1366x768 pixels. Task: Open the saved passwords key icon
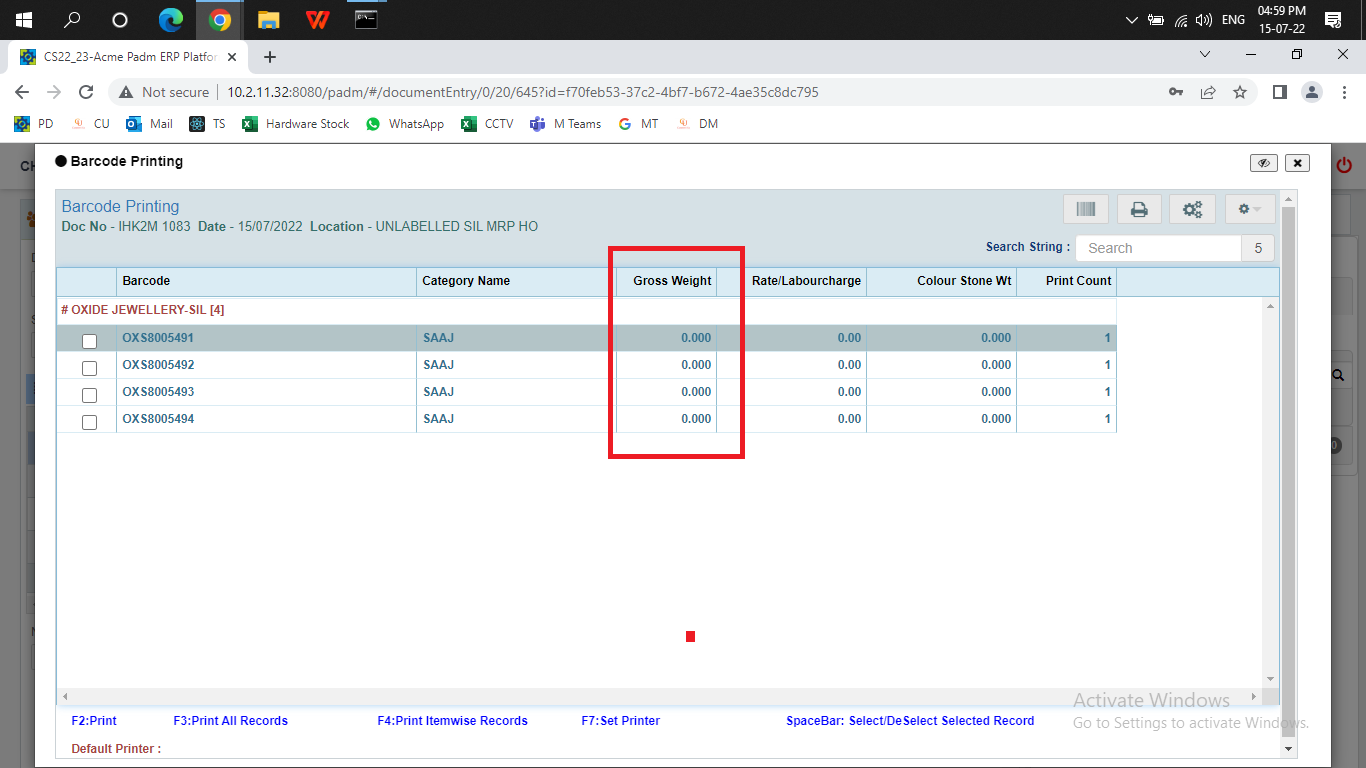pos(1176,92)
